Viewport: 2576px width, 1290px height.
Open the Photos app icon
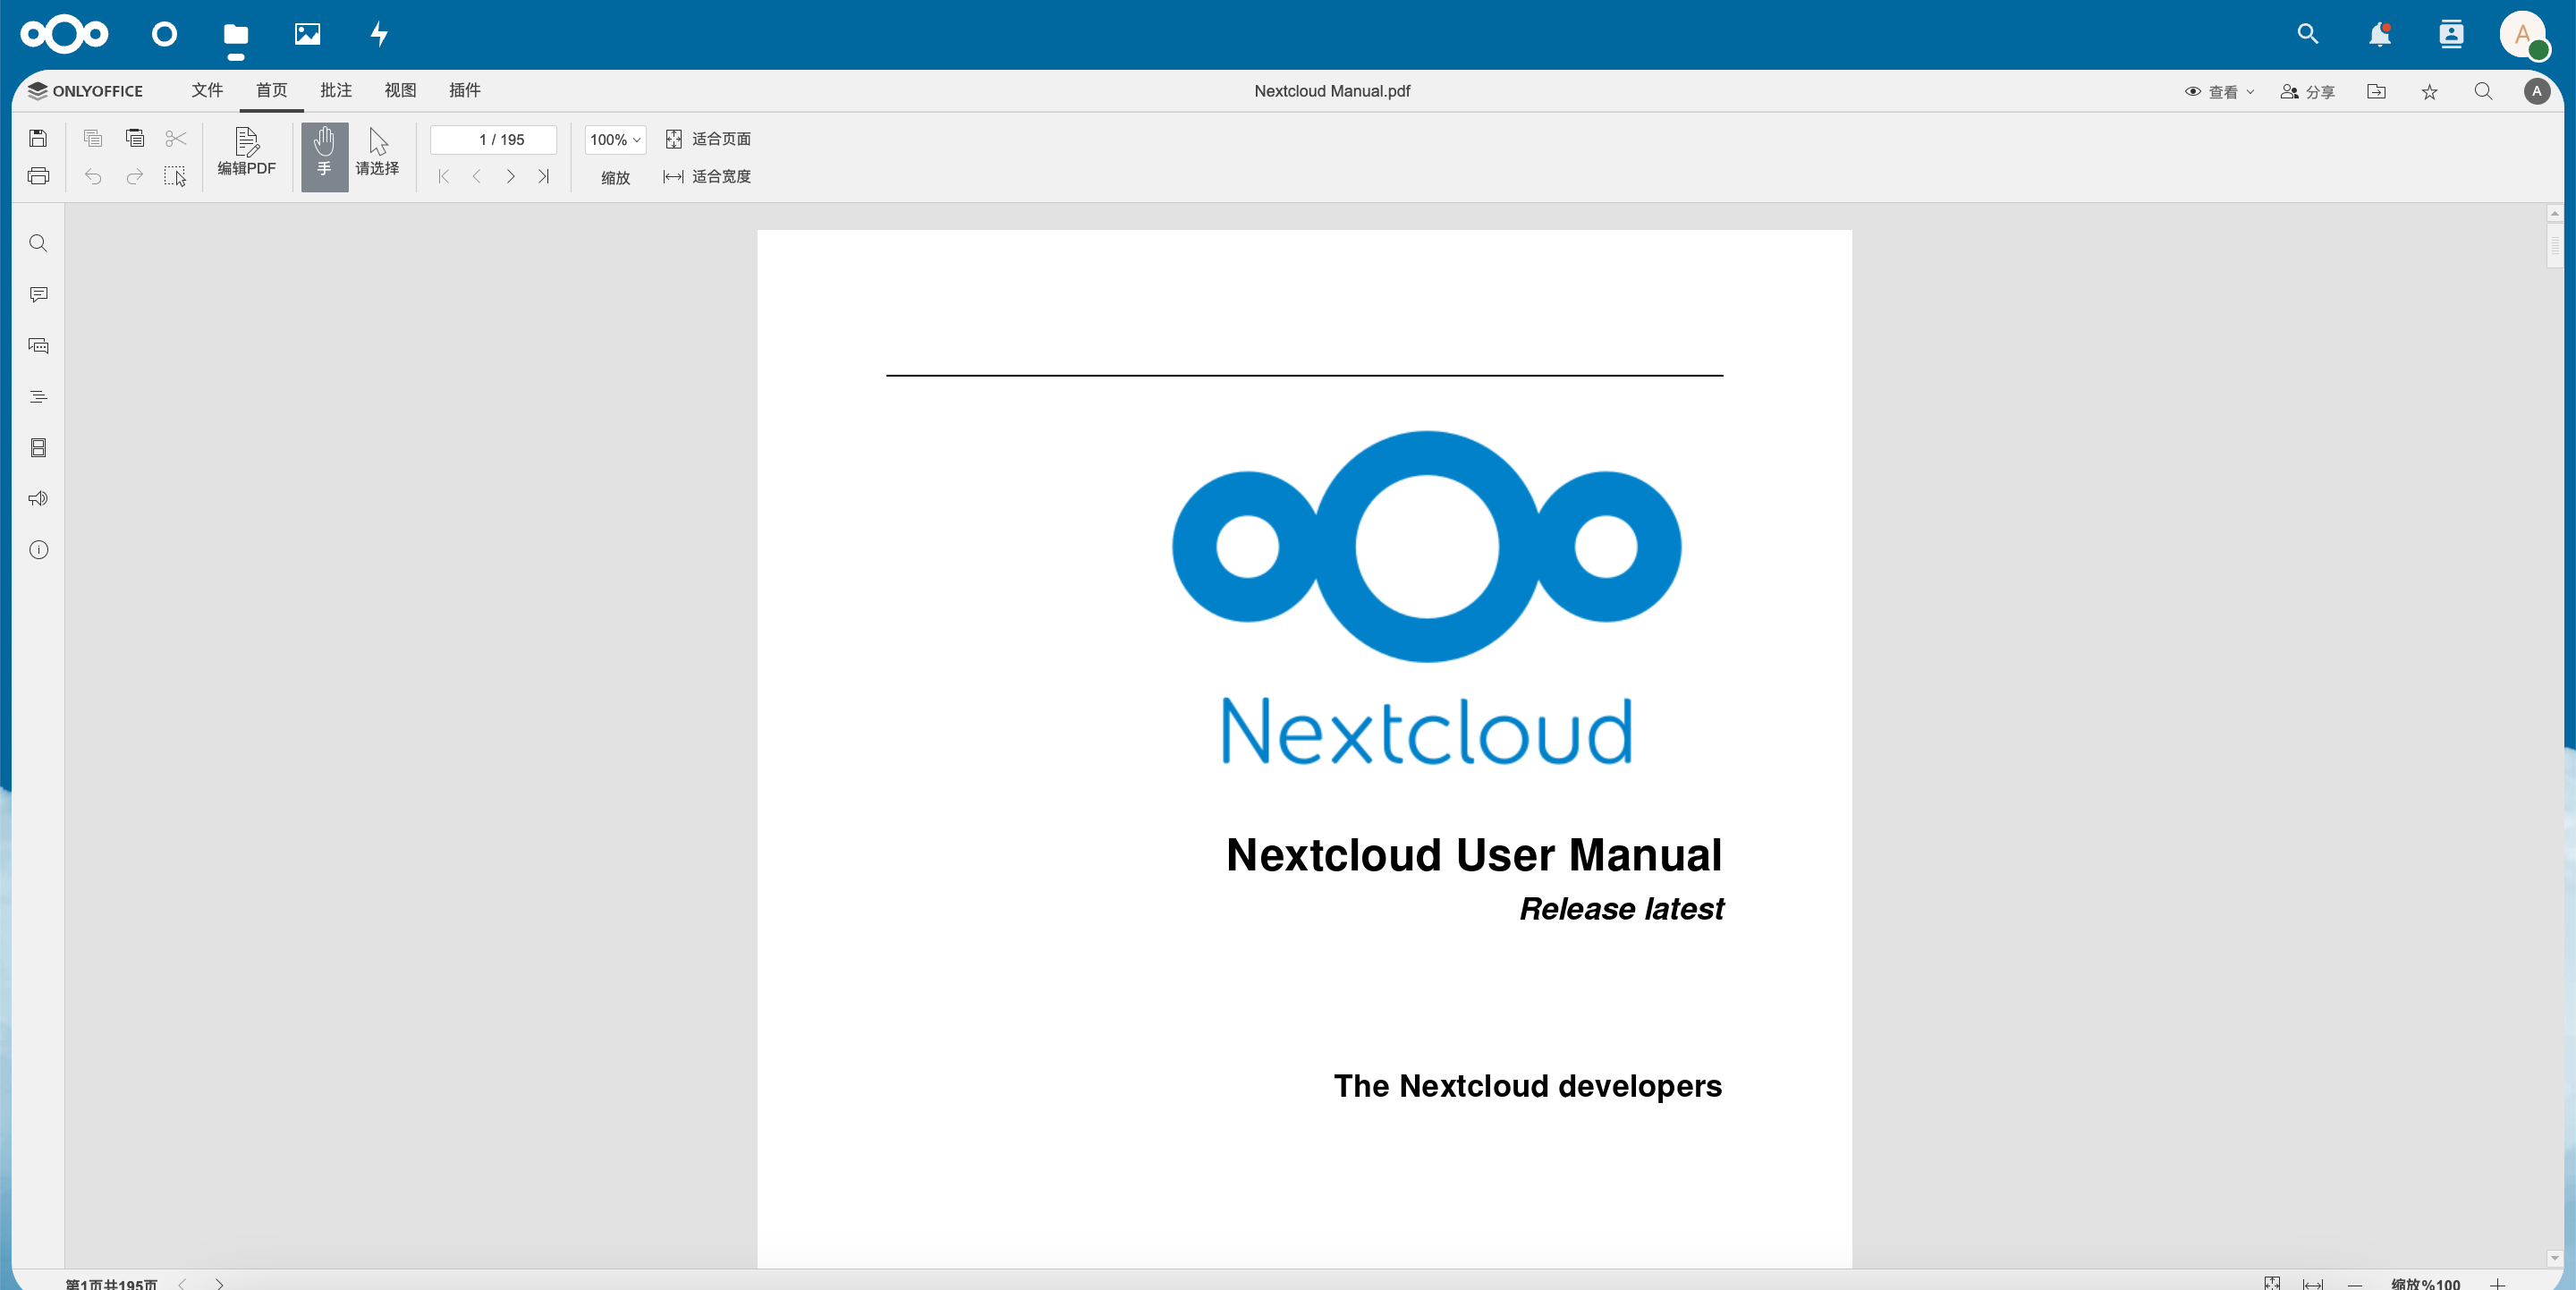[308, 34]
